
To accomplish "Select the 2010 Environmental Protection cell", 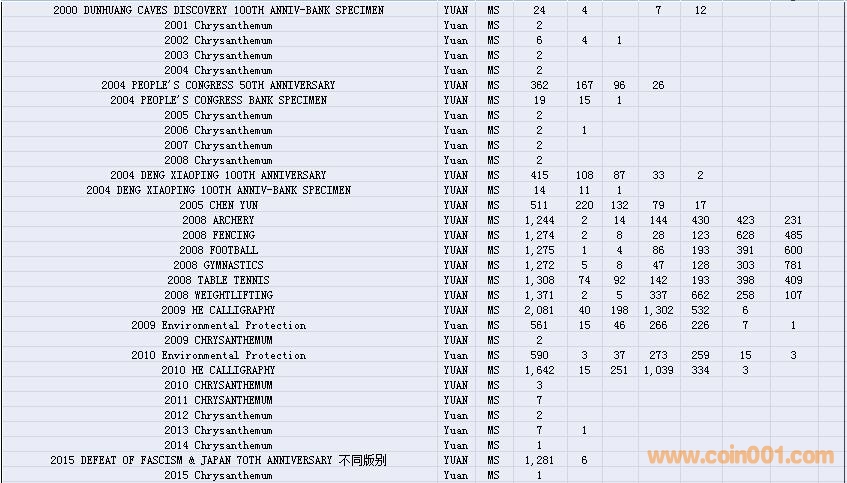I will coord(218,355).
